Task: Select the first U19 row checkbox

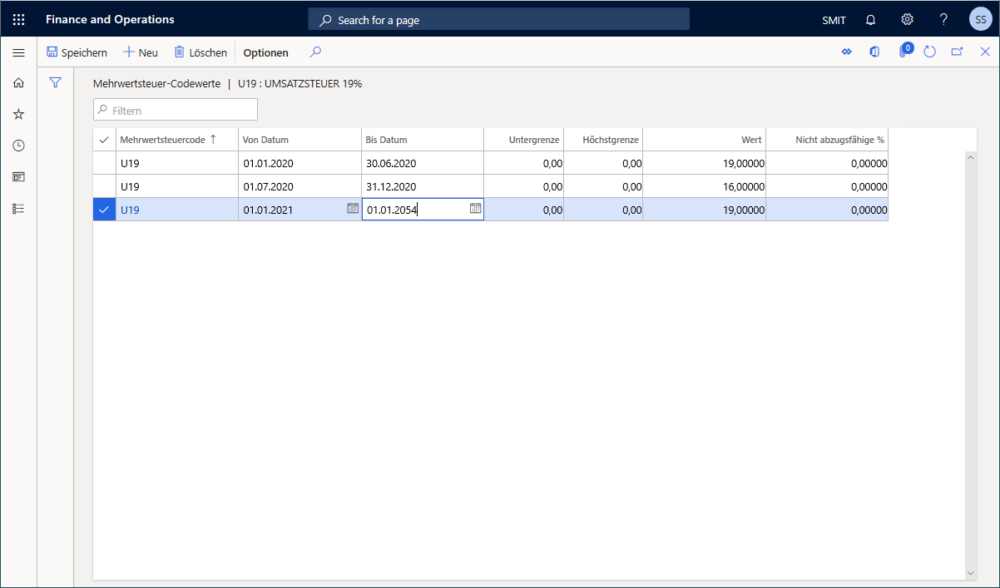Action: (x=104, y=163)
